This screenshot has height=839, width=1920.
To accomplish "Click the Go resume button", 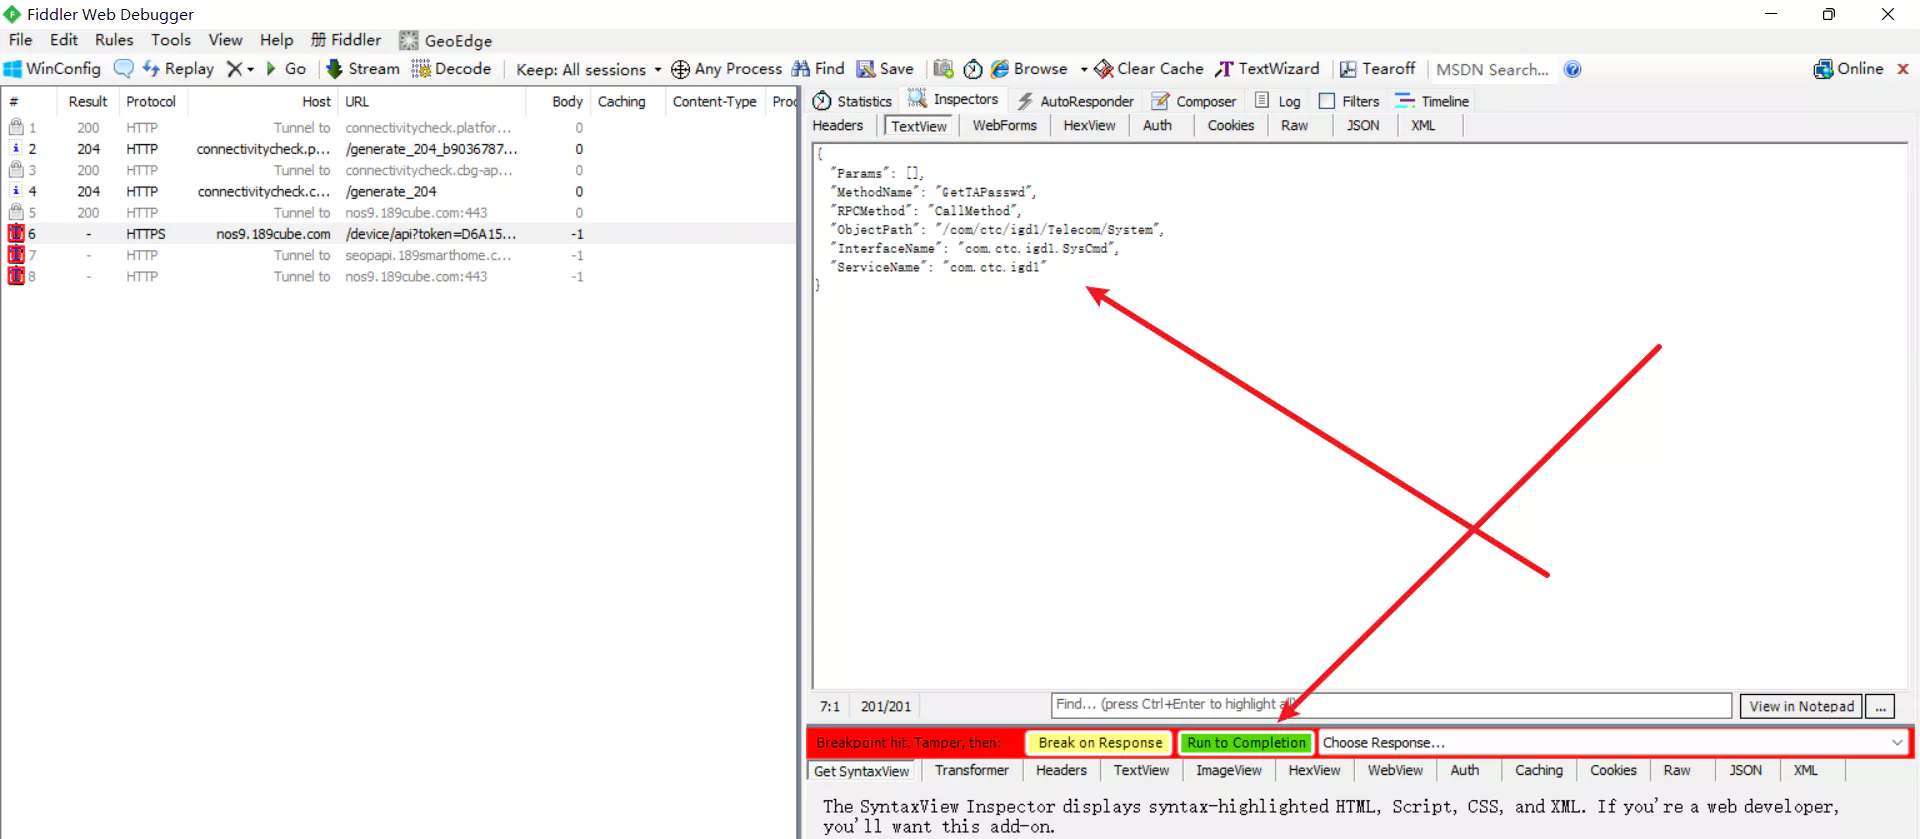I will click(286, 69).
